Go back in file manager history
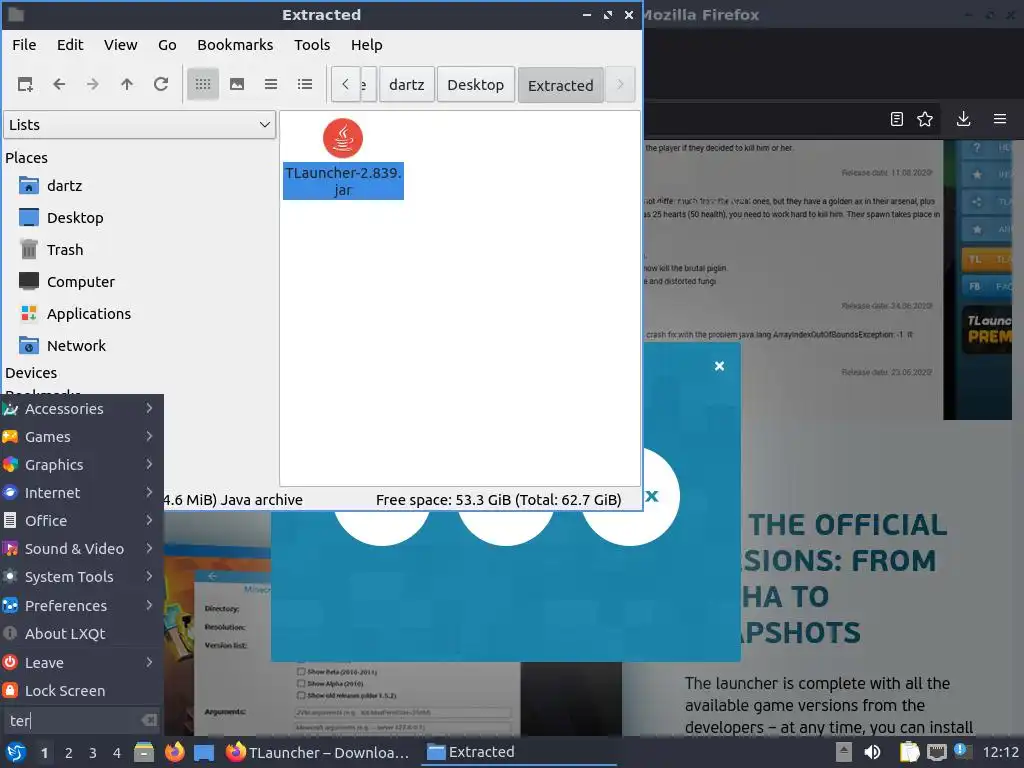The height and width of the screenshot is (768, 1024). (x=59, y=84)
